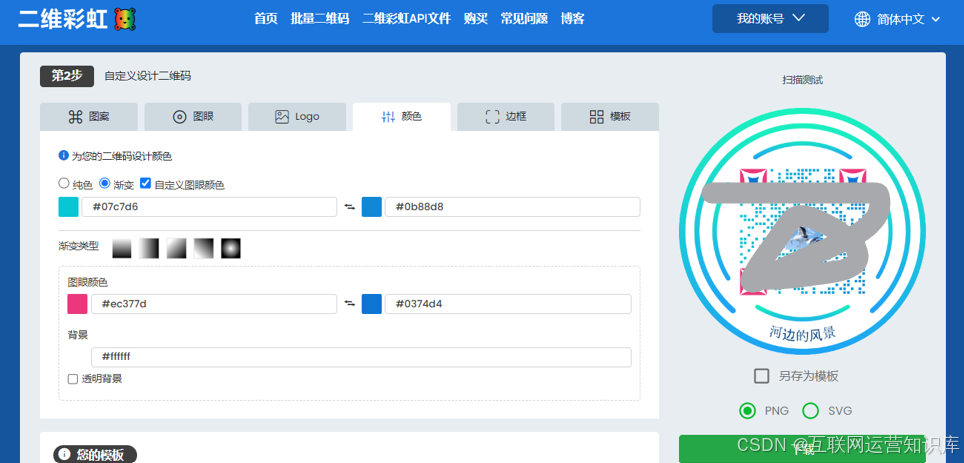The height and width of the screenshot is (463, 964).
Task: Check 另存为模板 checkbox
Action: 762,376
